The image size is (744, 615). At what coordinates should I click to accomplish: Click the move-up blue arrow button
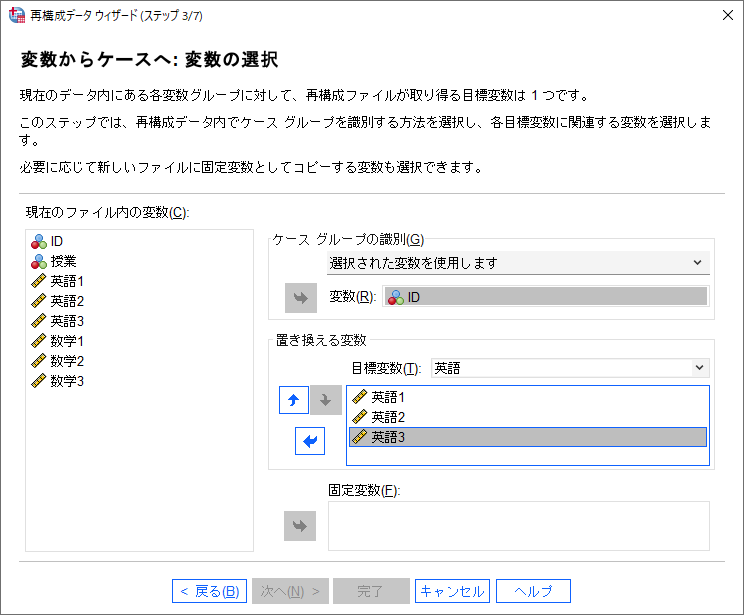(x=294, y=400)
